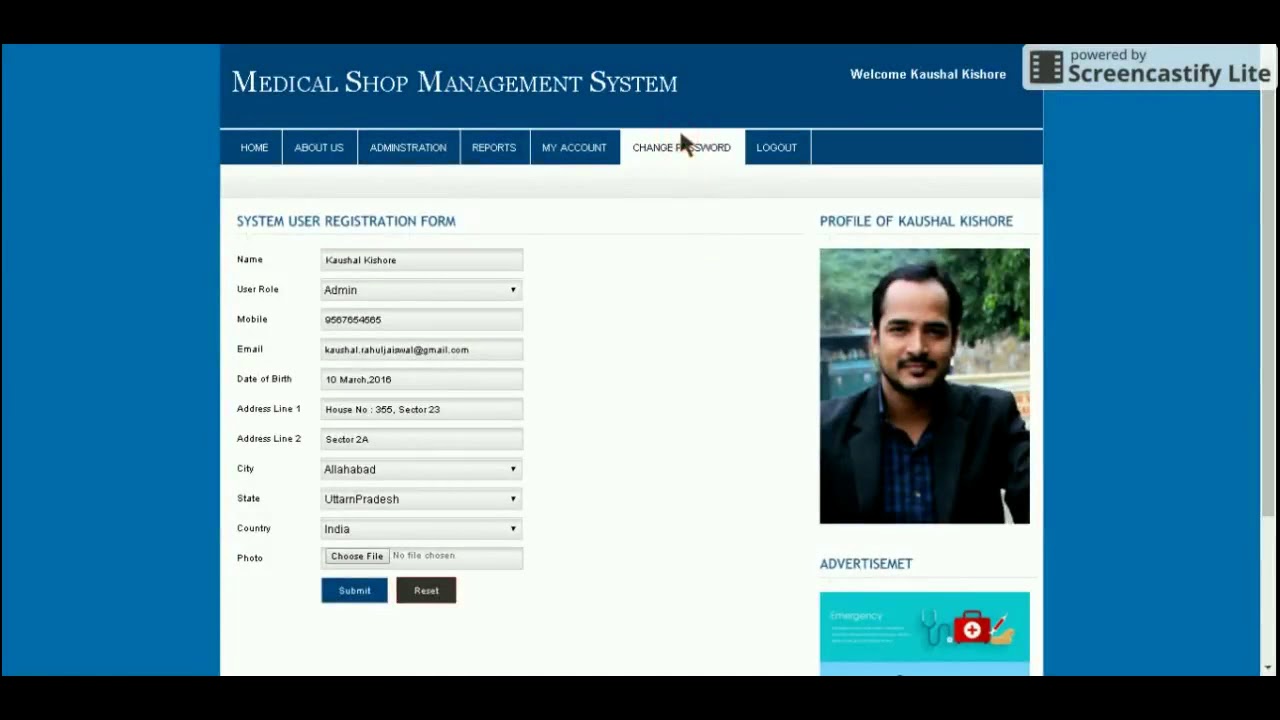The height and width of the screenshot is (720, 1280).
Task: Click LOGOUT in the navigation bar
Action: [777, 147]
